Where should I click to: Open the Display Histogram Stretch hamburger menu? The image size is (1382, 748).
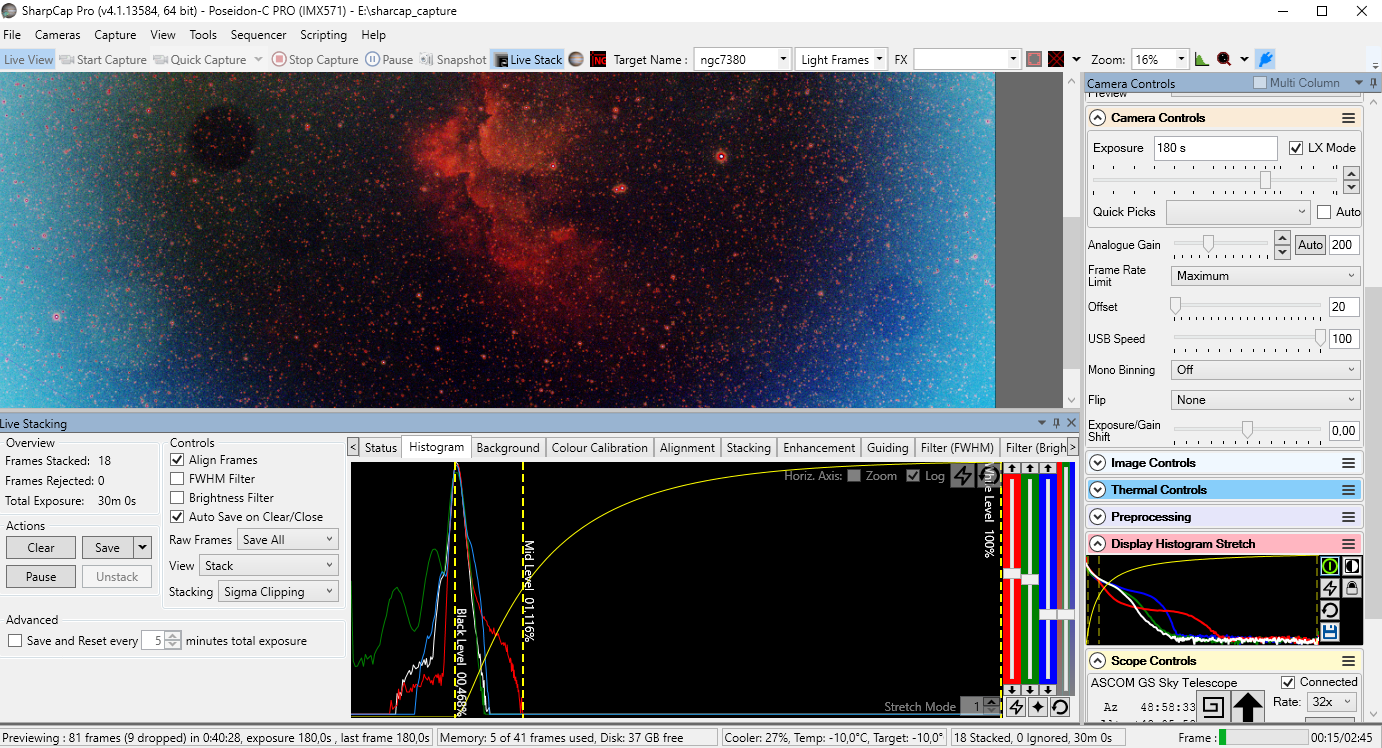click(x=1348, y=544)
